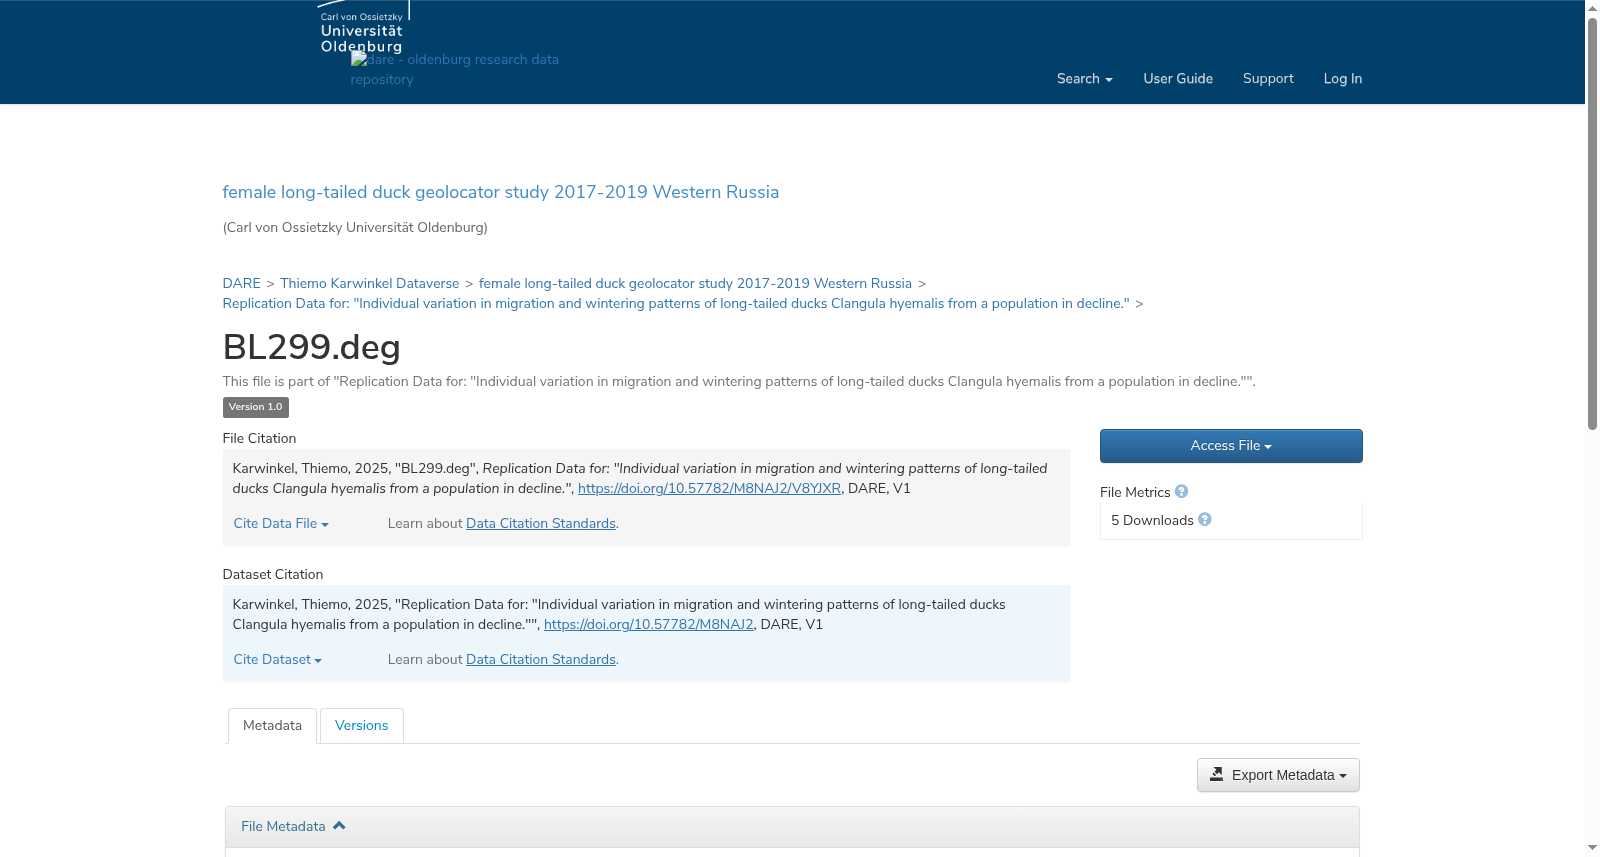
Task: Open the dataverse title link at top
Action: pos(500,192)
